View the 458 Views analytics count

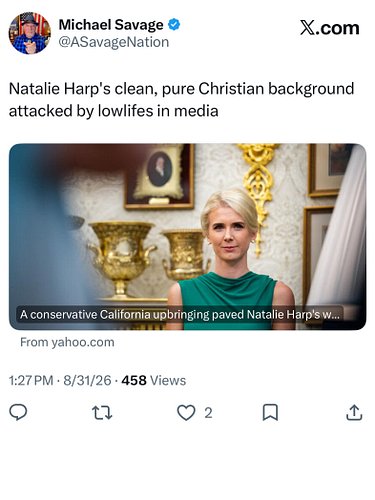tap(154, 380)
